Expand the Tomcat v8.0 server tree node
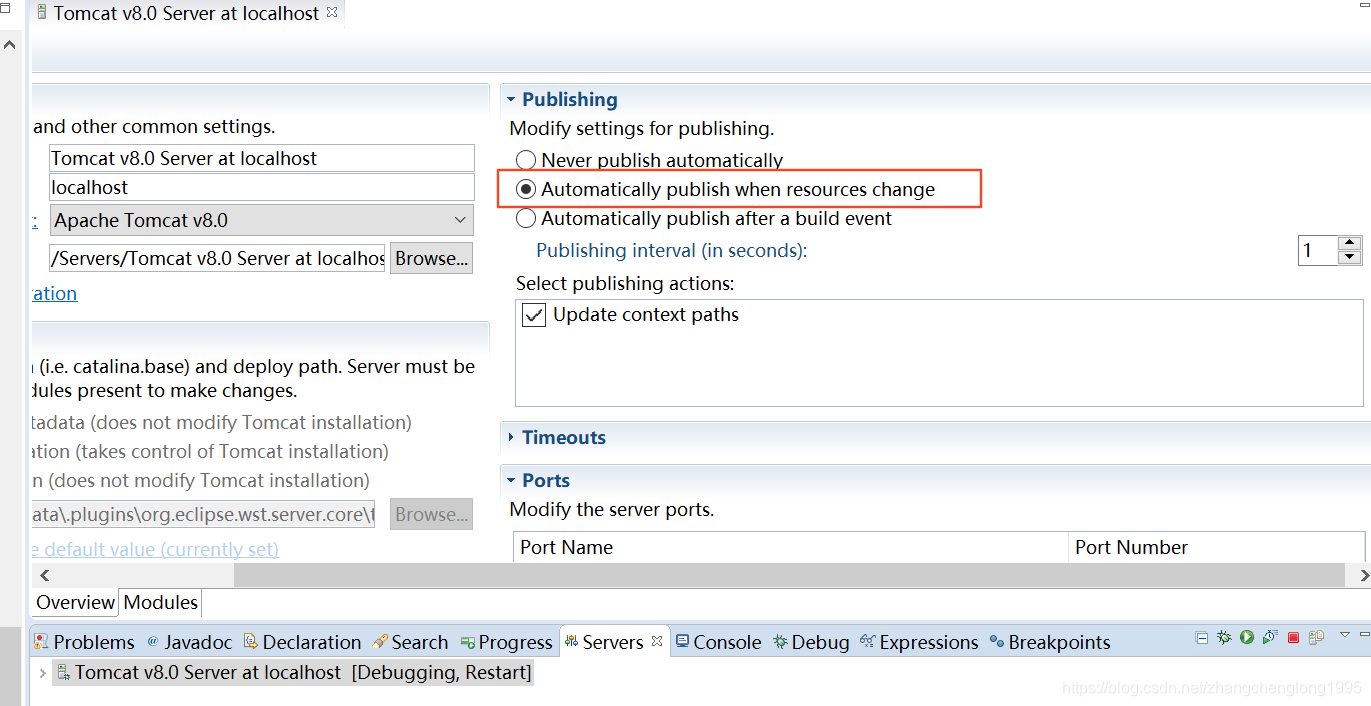This screenshot has width=1371, height=706. [x=43, y=673]
